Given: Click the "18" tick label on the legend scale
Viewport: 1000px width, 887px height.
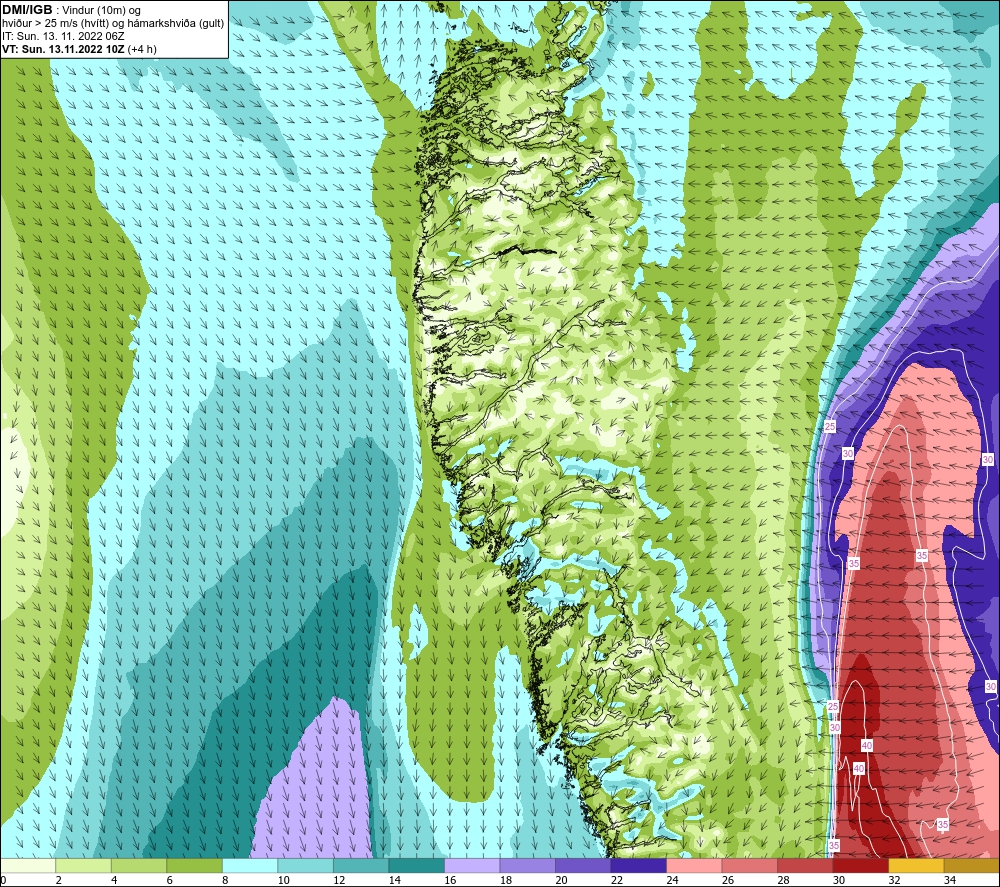Looking at the screenshot, I should [505, 880].
